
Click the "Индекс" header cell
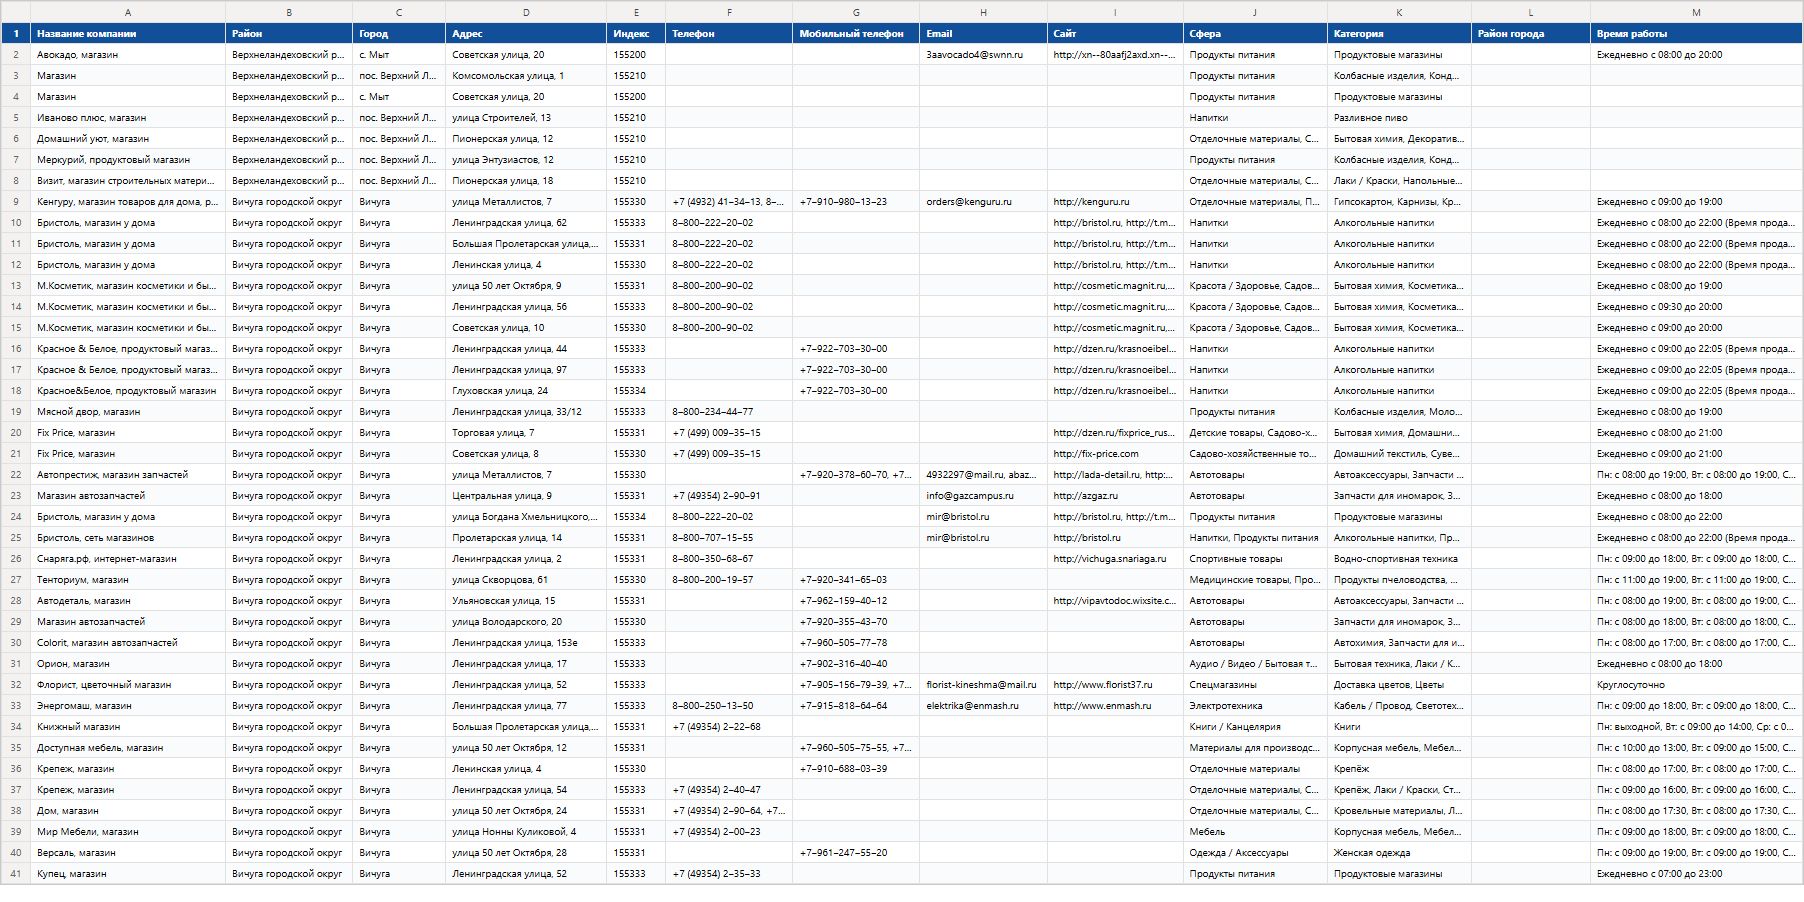tap(636, 33)
